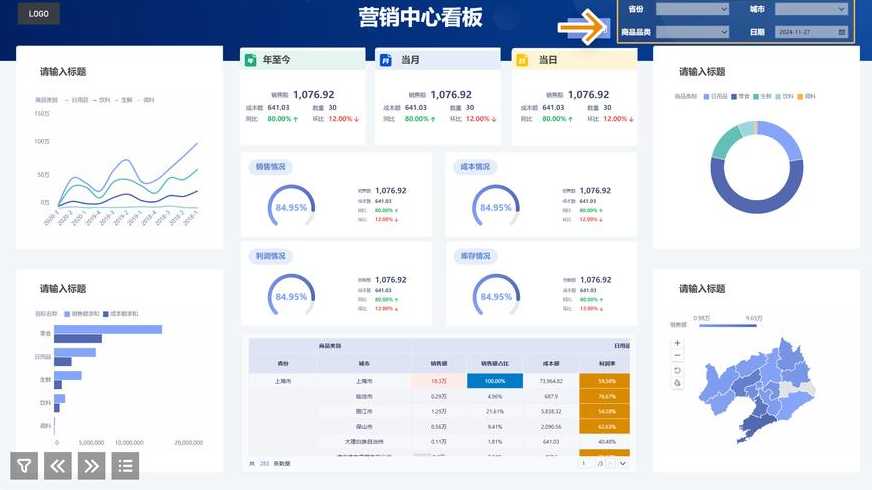
Task: Click the green 年至今 card icon
Action: tap(250, 60)
